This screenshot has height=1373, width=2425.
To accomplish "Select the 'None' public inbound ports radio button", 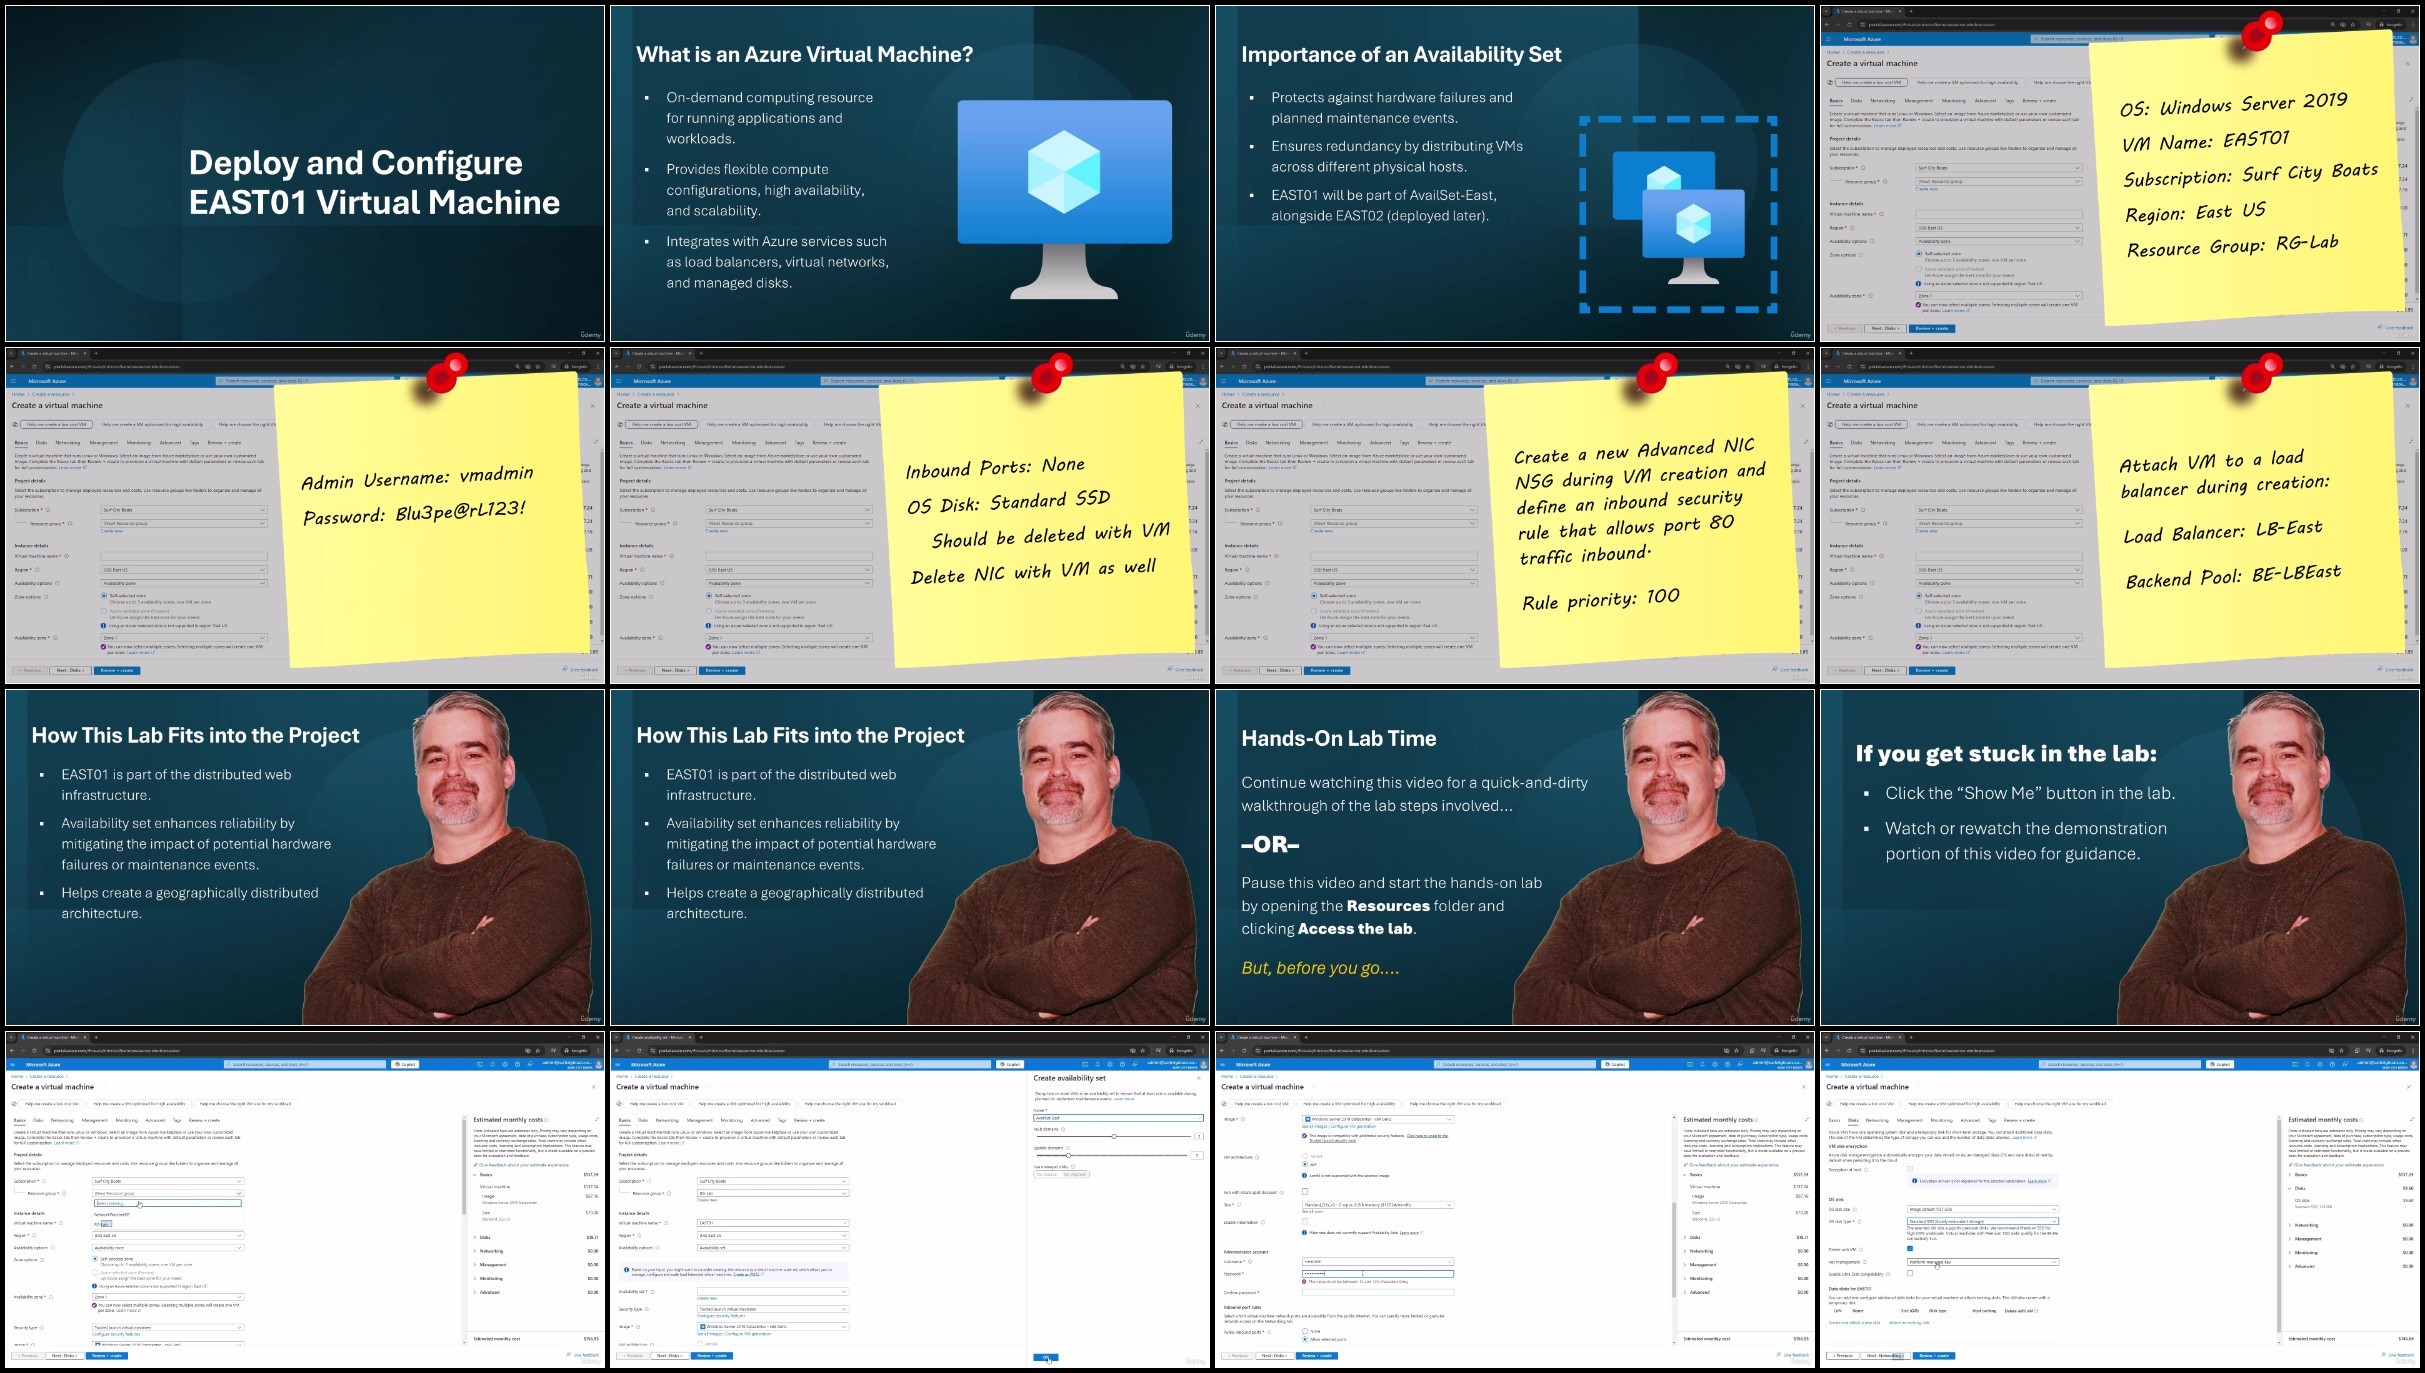I will (1305, 1331).
